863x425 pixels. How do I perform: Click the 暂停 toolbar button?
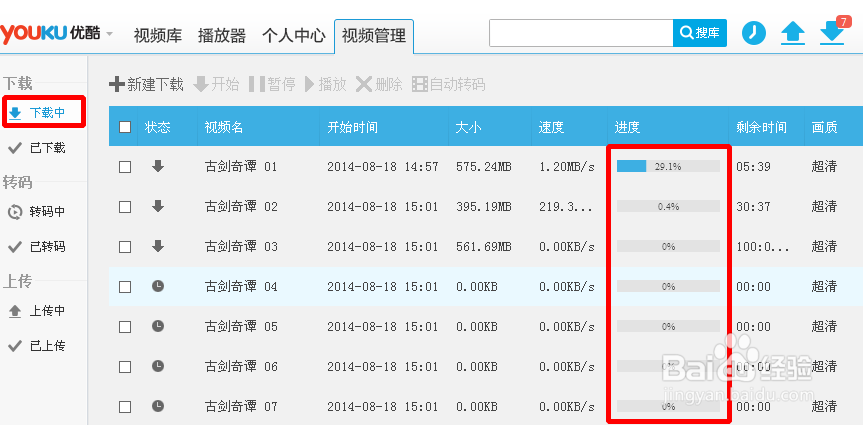click(x=272, y=84)
